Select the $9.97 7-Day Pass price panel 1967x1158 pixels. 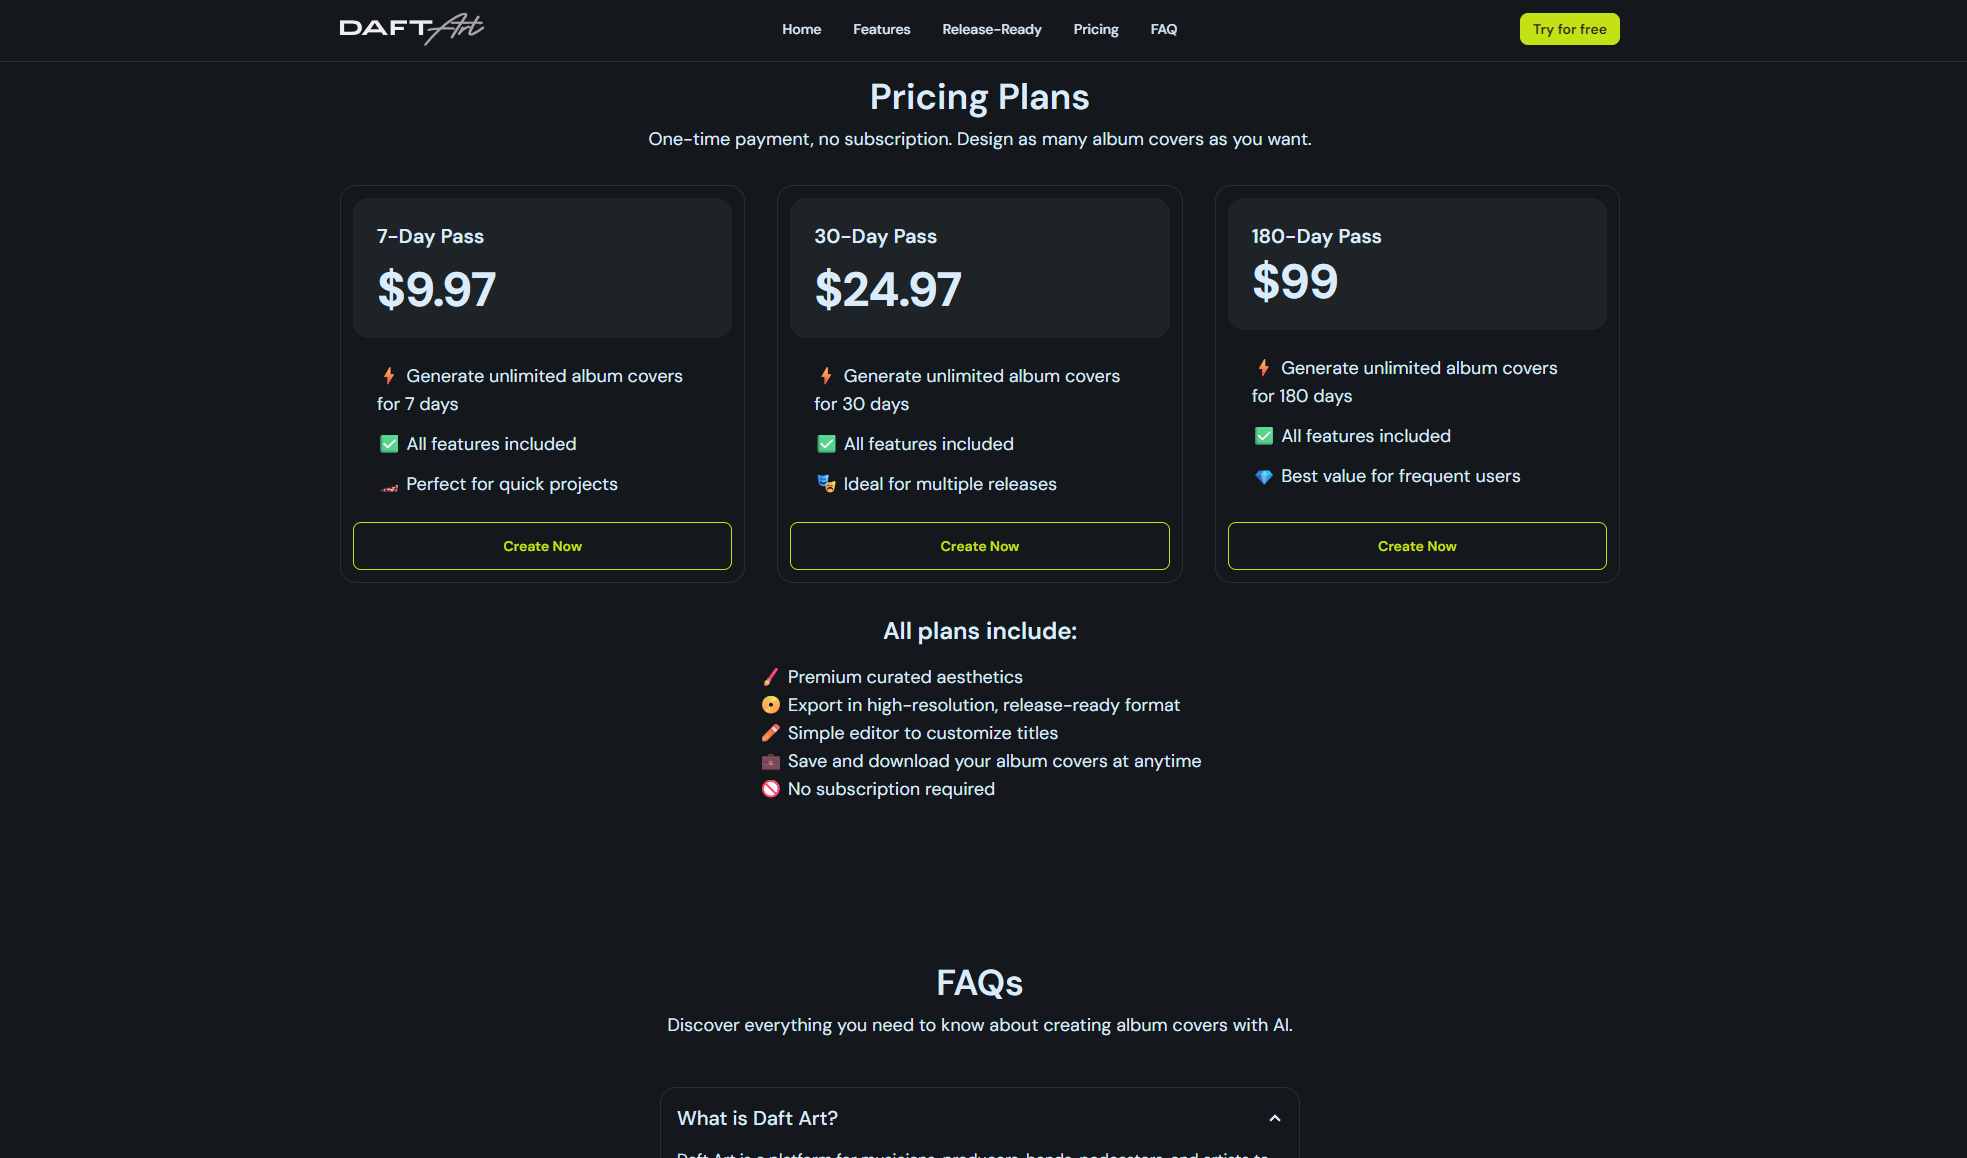[542, 267]
